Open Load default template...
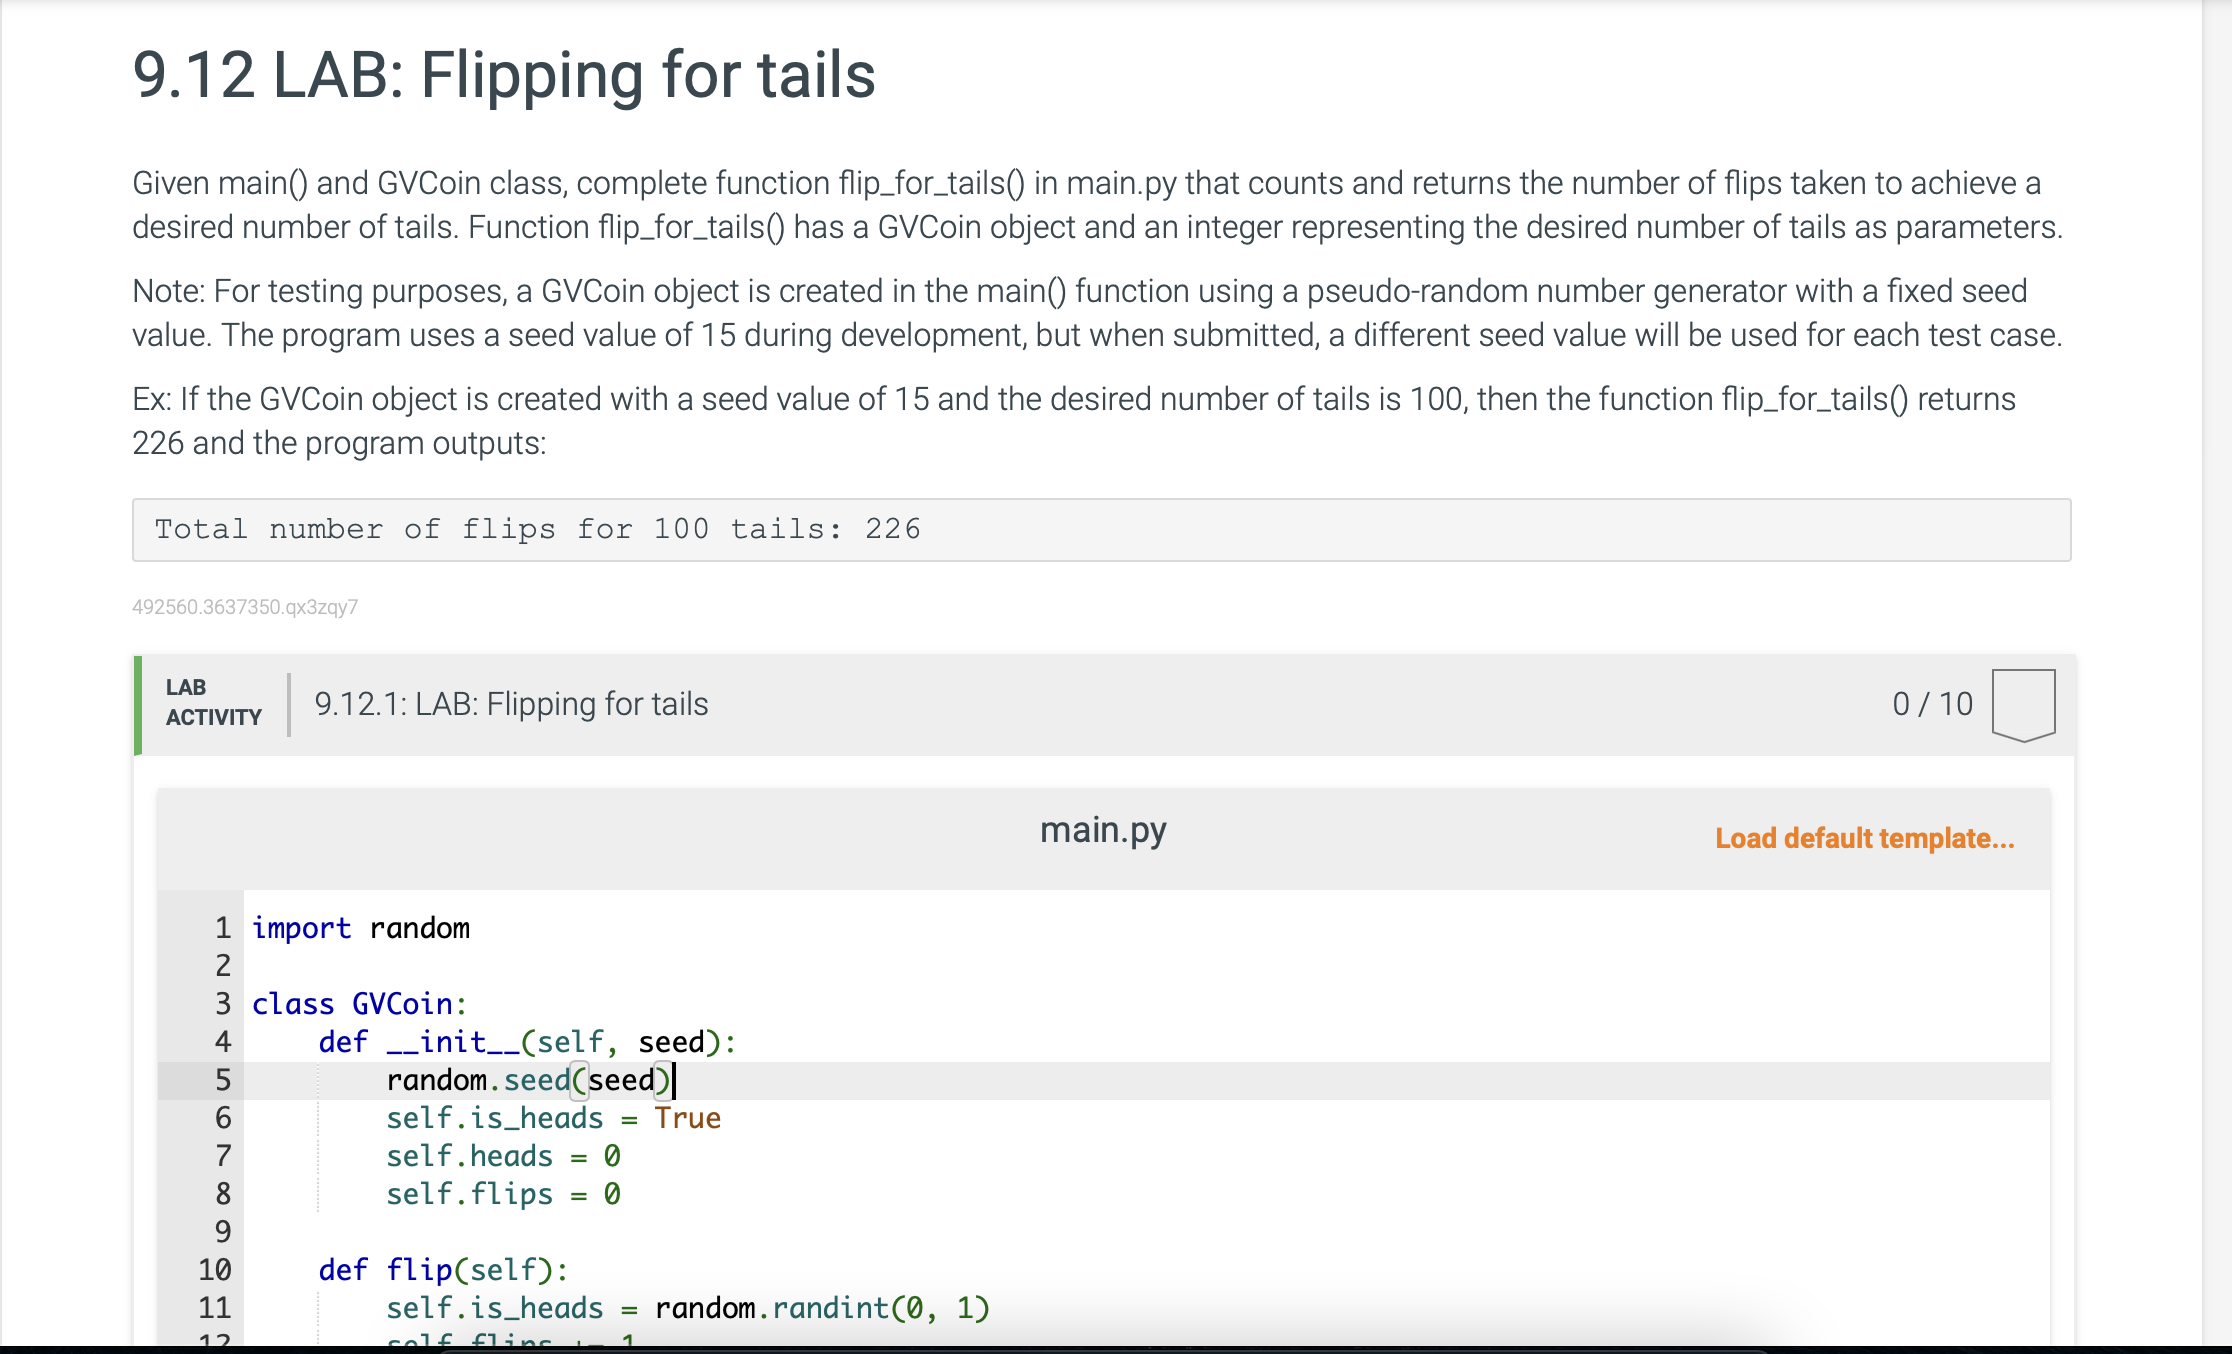 click(x=1864, y=838)
